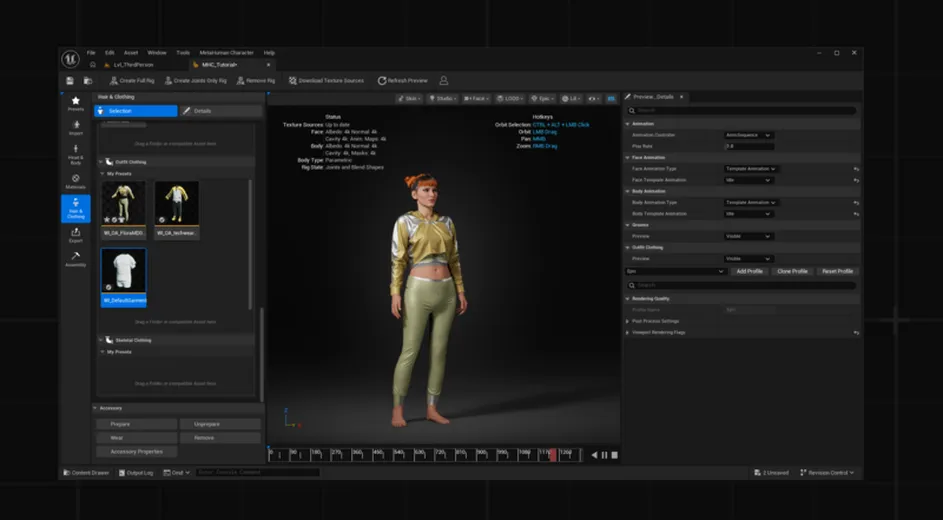The image size is (943, 520).
Task: Click the Remove accessory button
Action: 220,438
